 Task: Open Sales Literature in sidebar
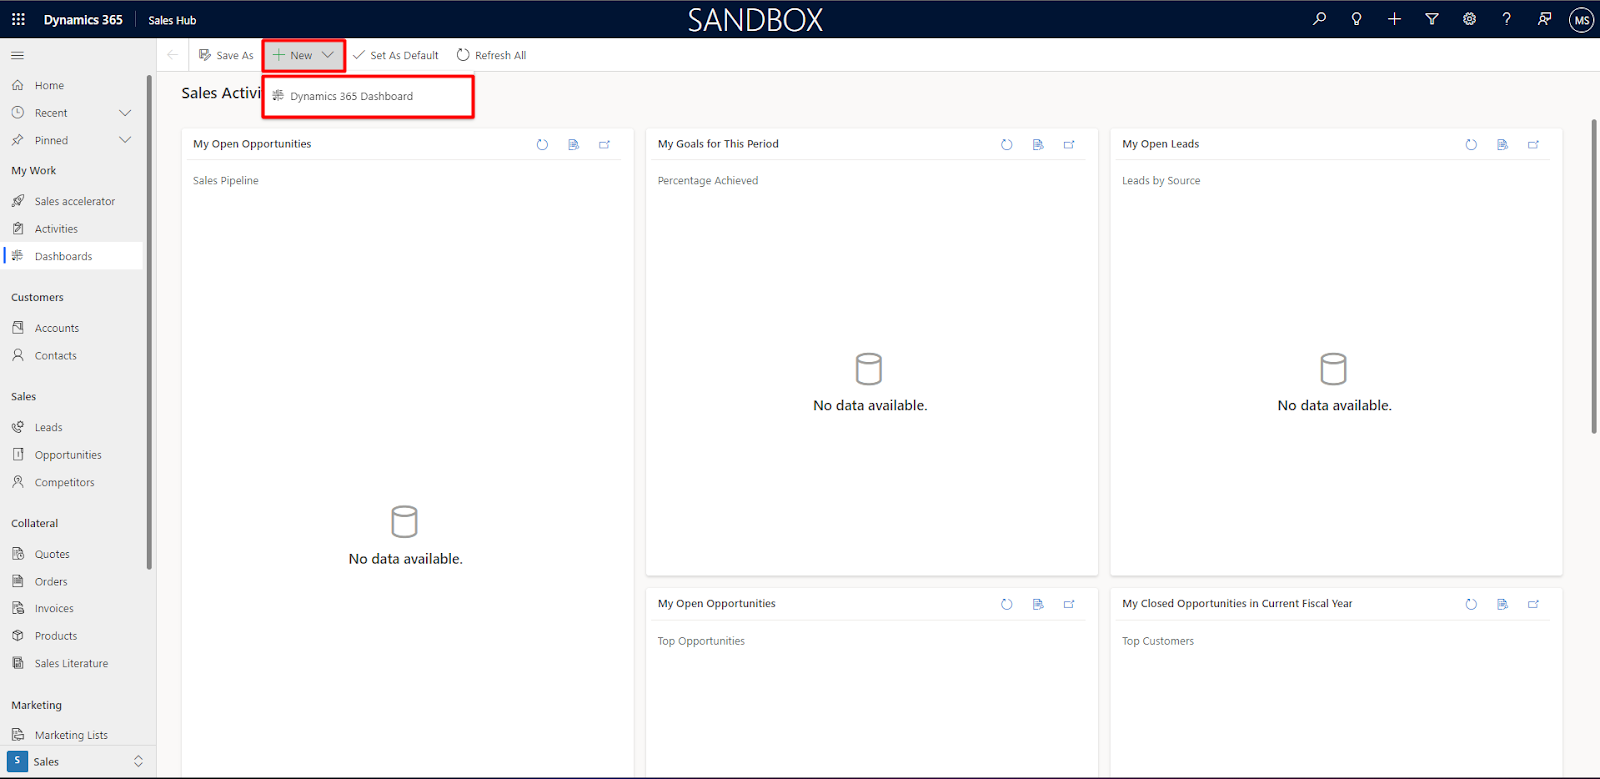[73, 663]
